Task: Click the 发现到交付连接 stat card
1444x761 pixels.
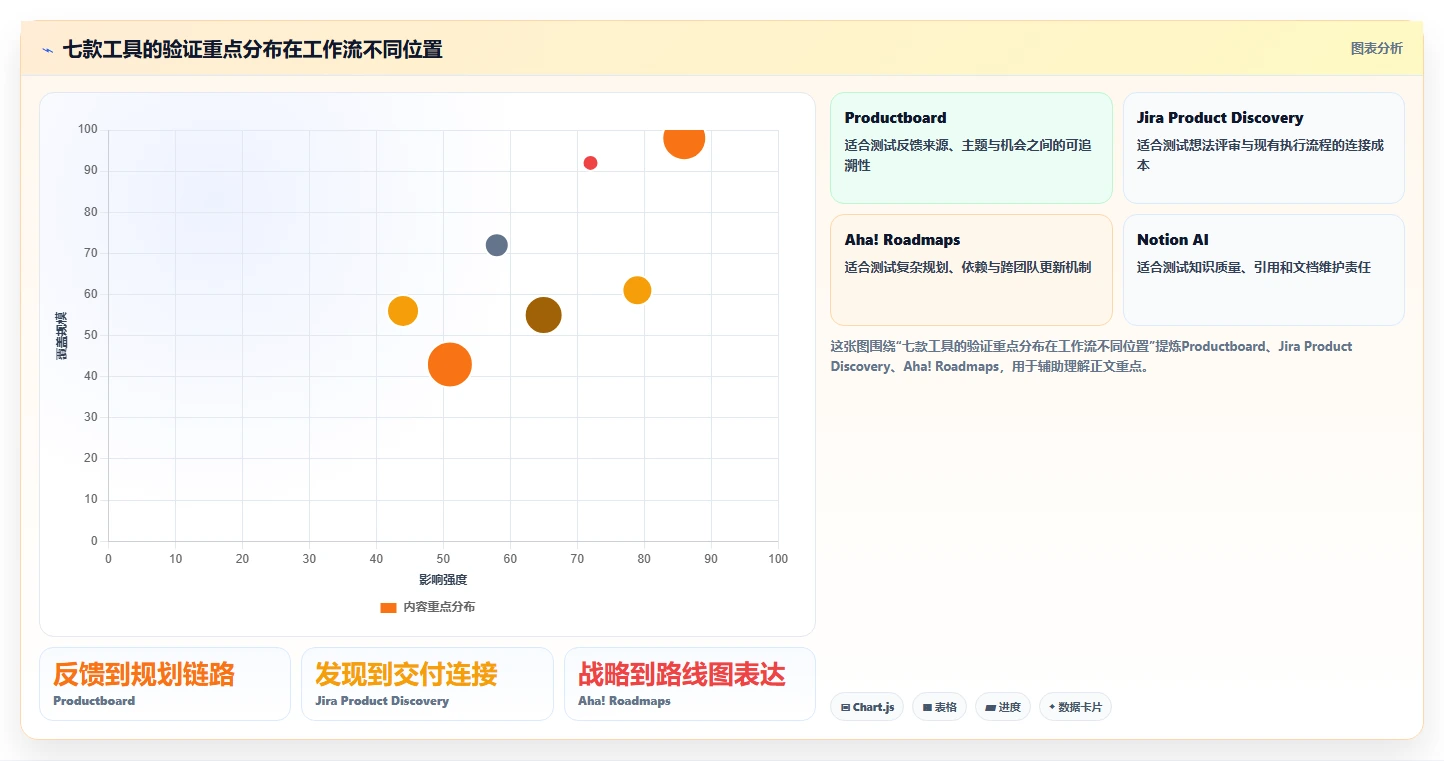Action: [427, 684]
